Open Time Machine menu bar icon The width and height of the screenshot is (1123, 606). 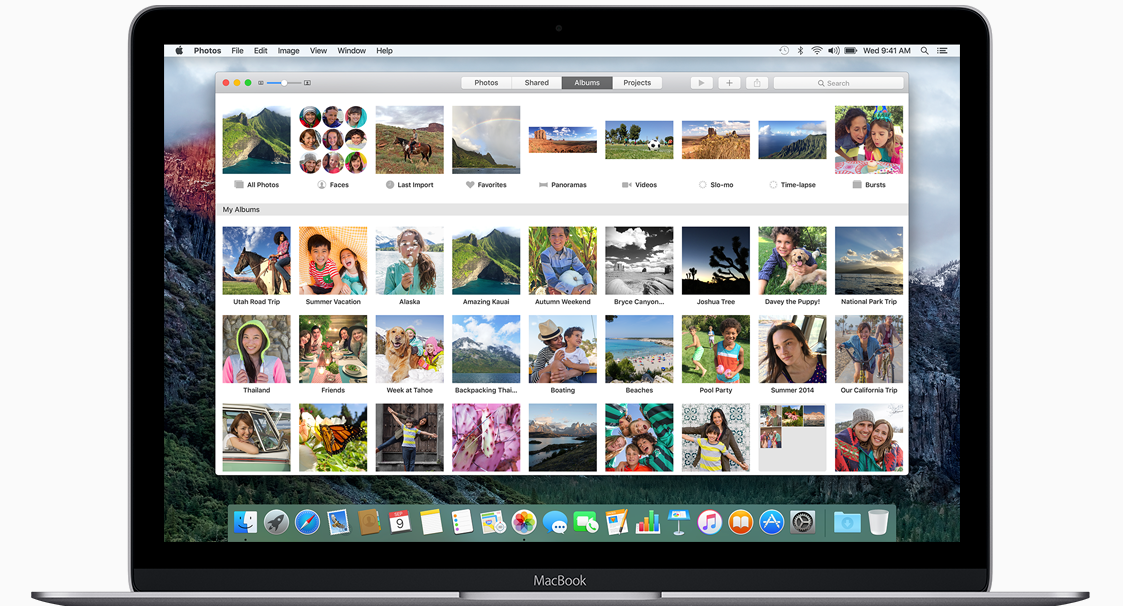click(784, 51)
